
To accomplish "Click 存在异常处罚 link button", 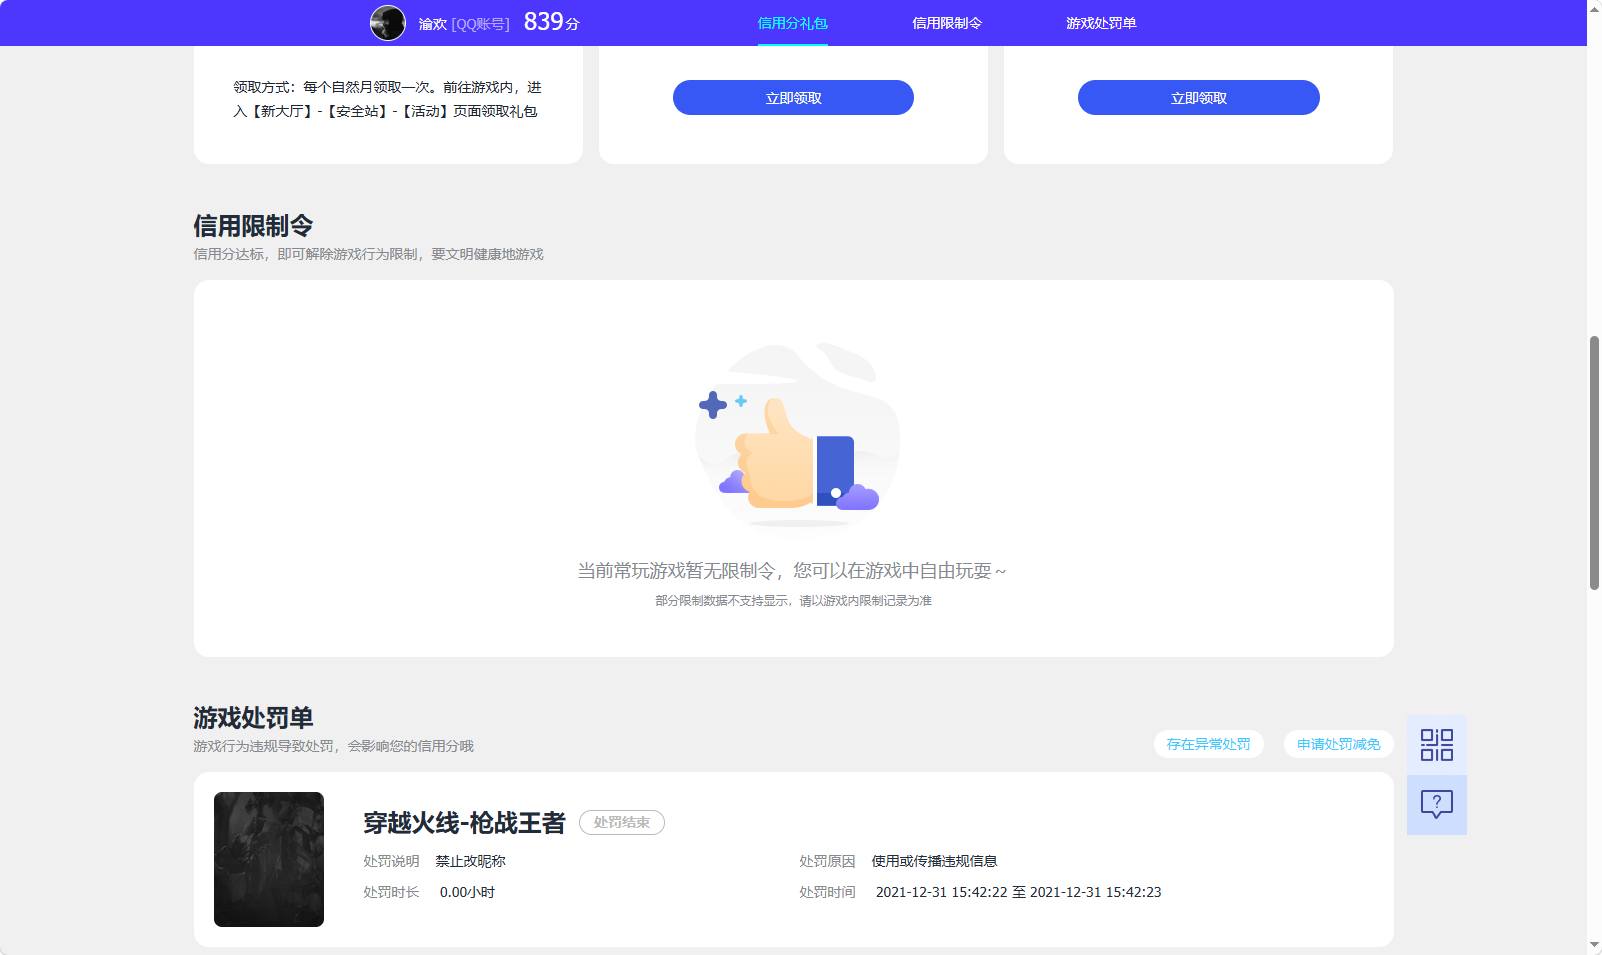I will (x=1208, y=744).
